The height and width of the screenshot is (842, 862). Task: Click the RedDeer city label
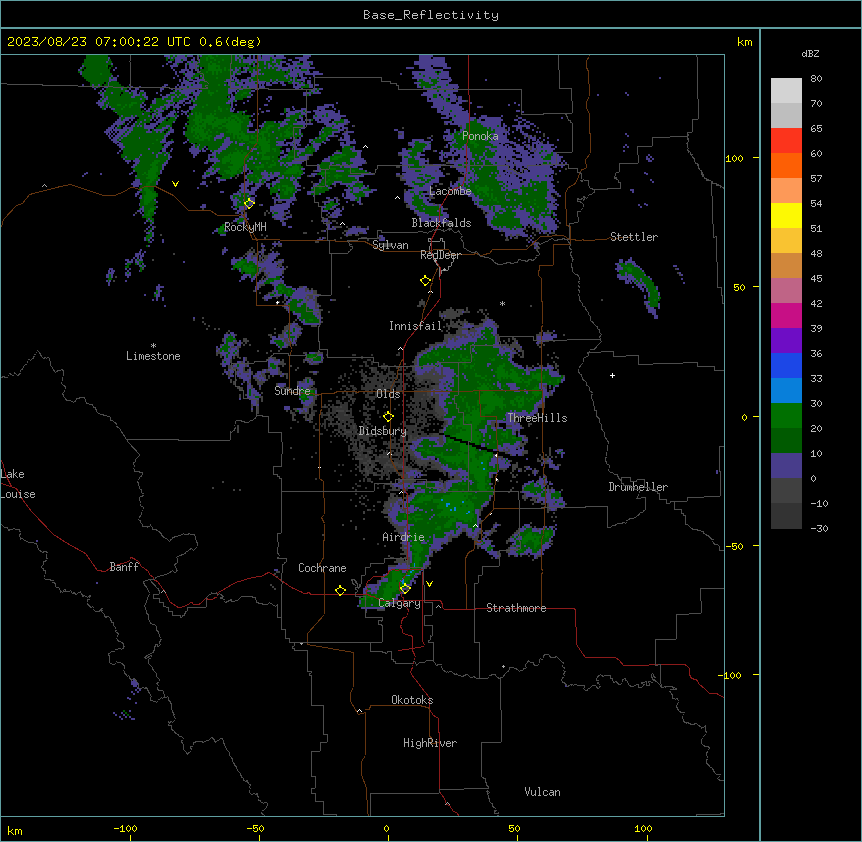pyautogui.click(x=440, y=255)
